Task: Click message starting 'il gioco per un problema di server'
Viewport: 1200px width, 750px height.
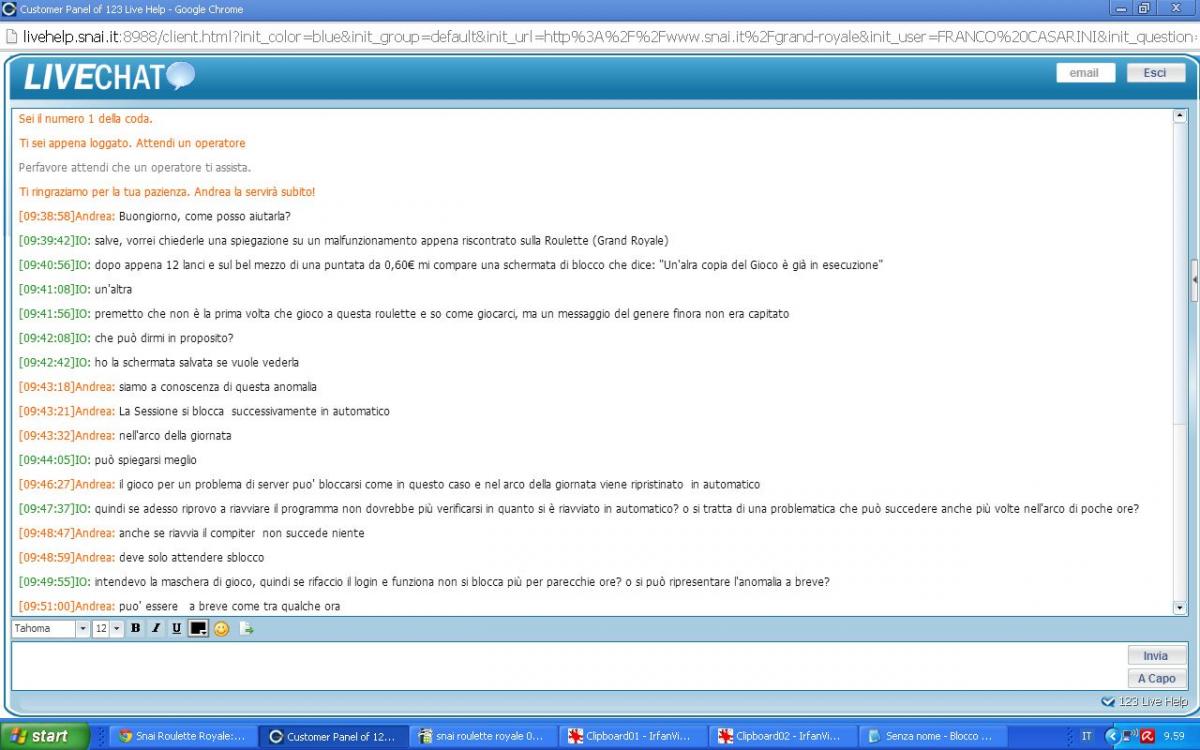Action: [x=439, y=484]
